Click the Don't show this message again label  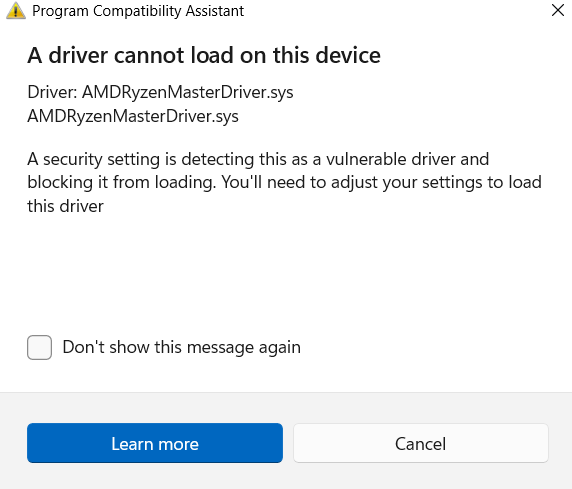pos(181,347)
